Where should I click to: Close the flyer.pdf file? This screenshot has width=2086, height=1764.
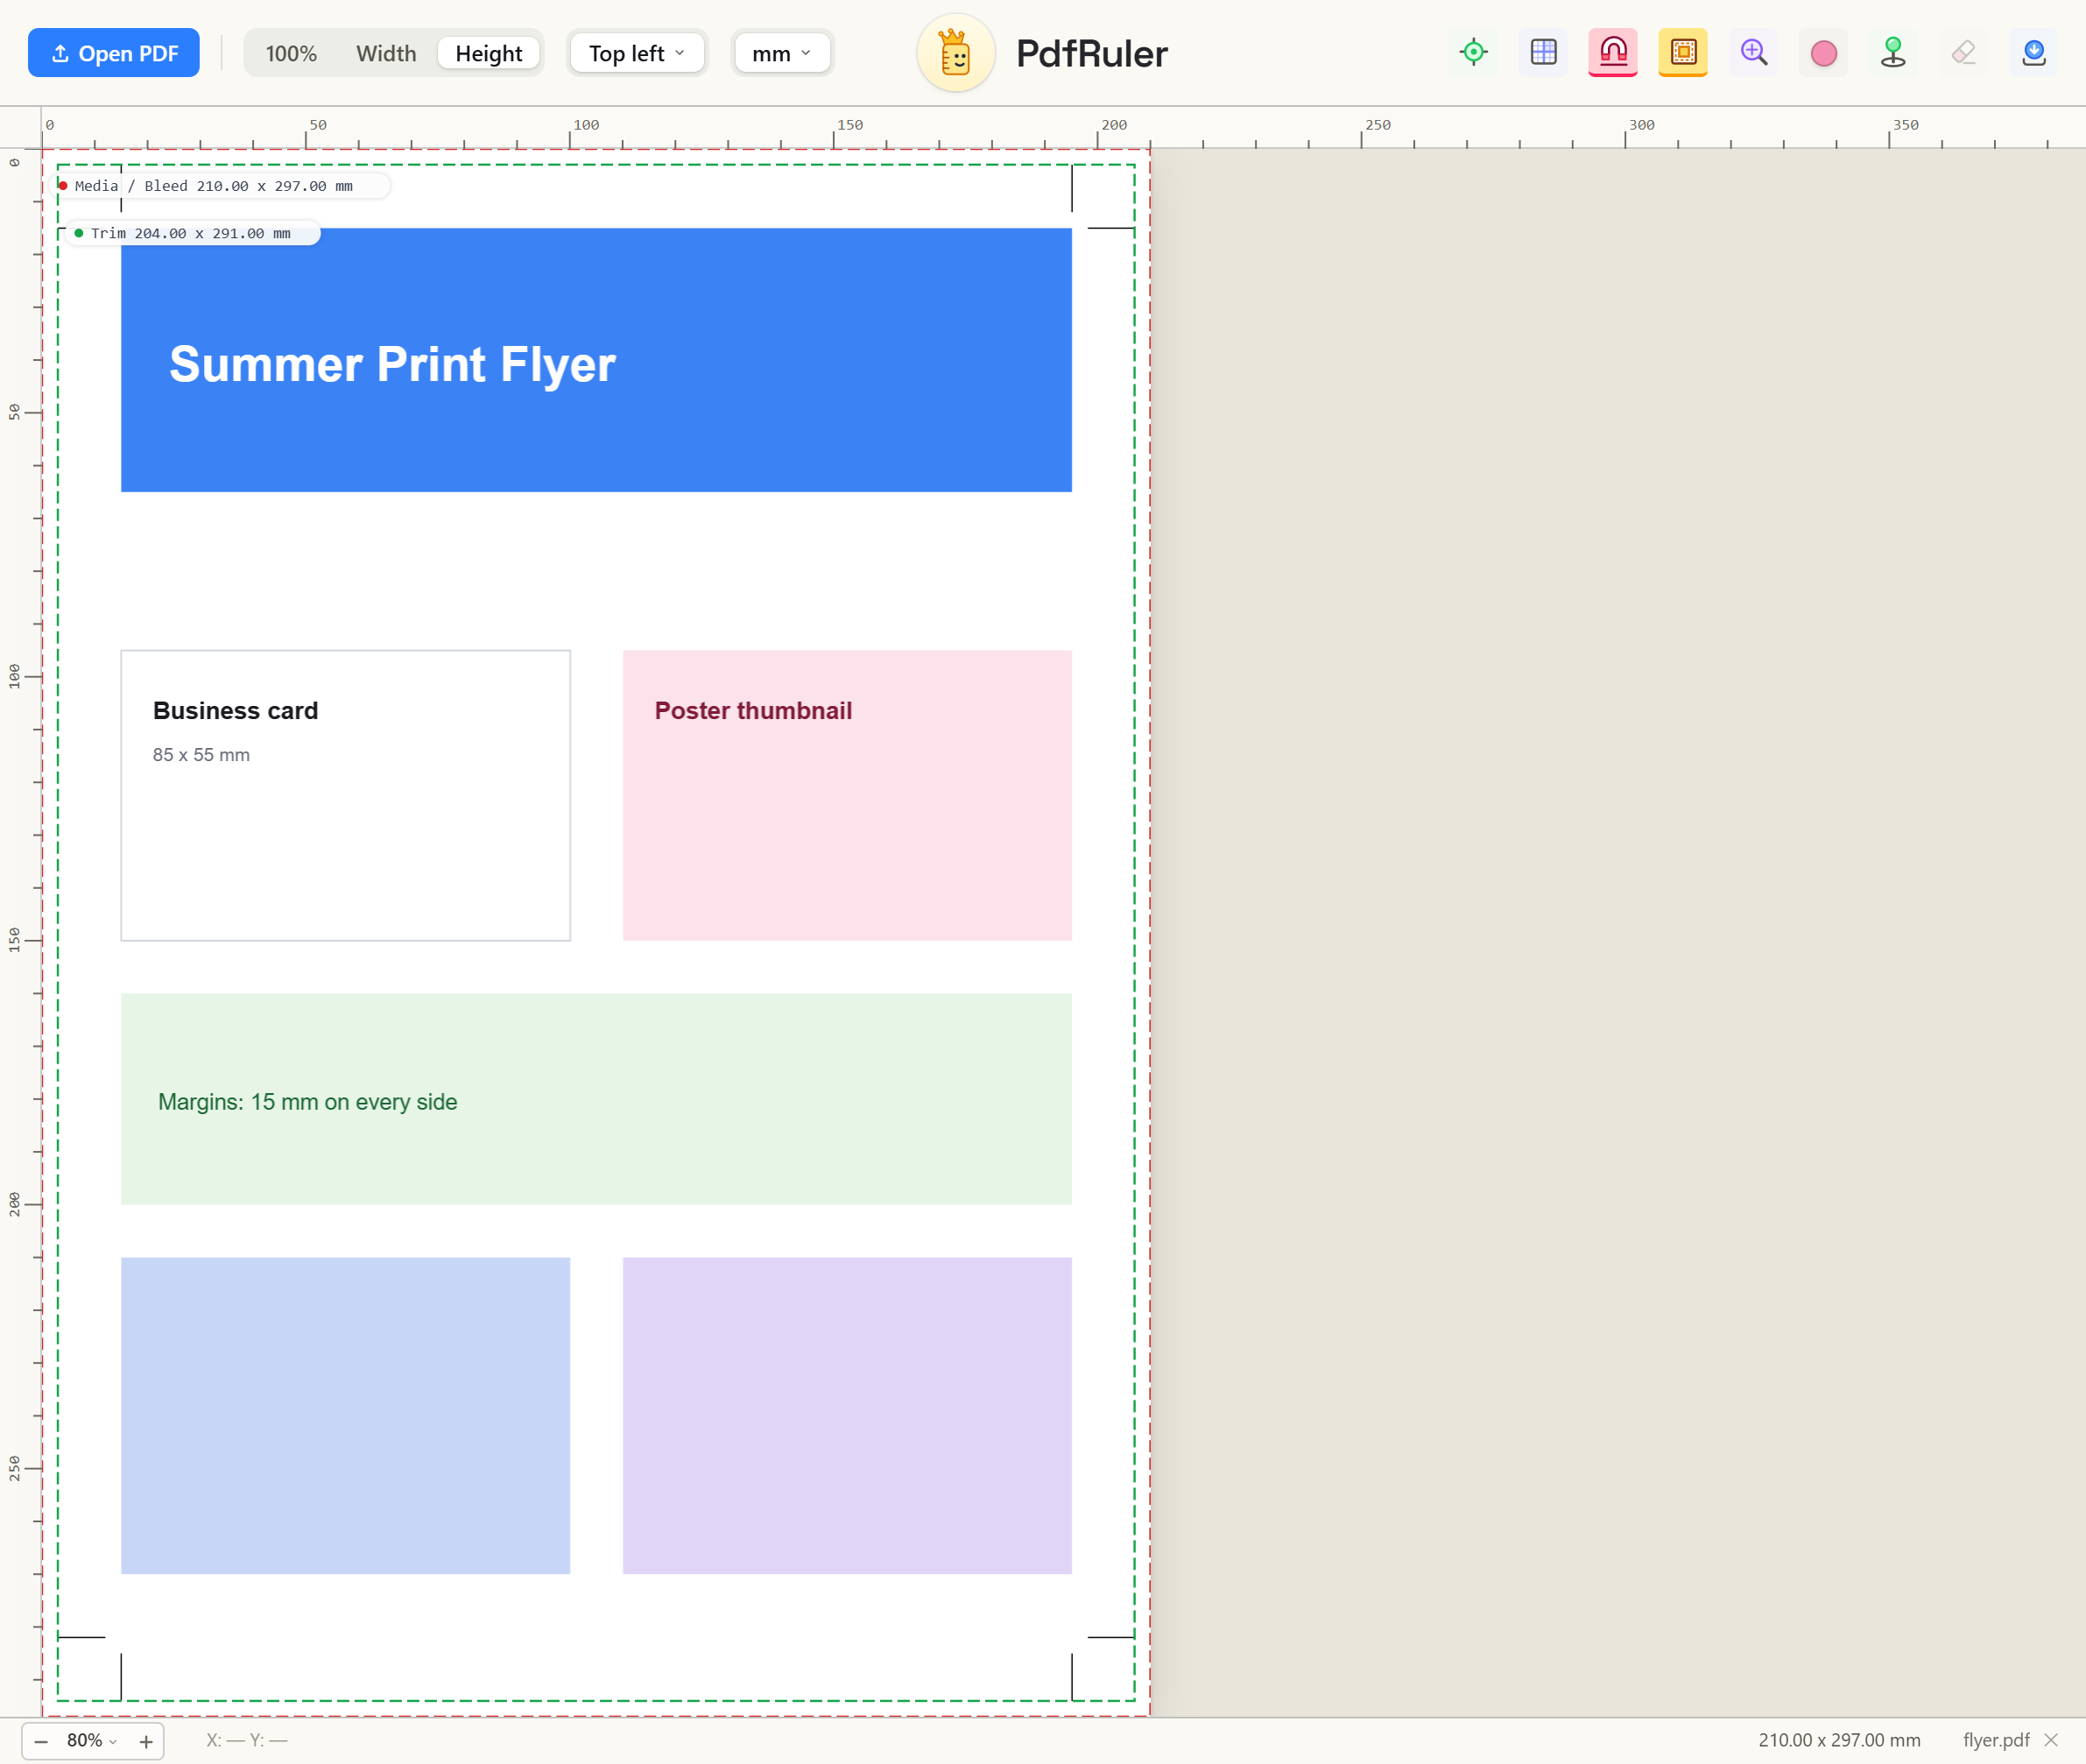pyautogui.click(x=2051, y=1740)
